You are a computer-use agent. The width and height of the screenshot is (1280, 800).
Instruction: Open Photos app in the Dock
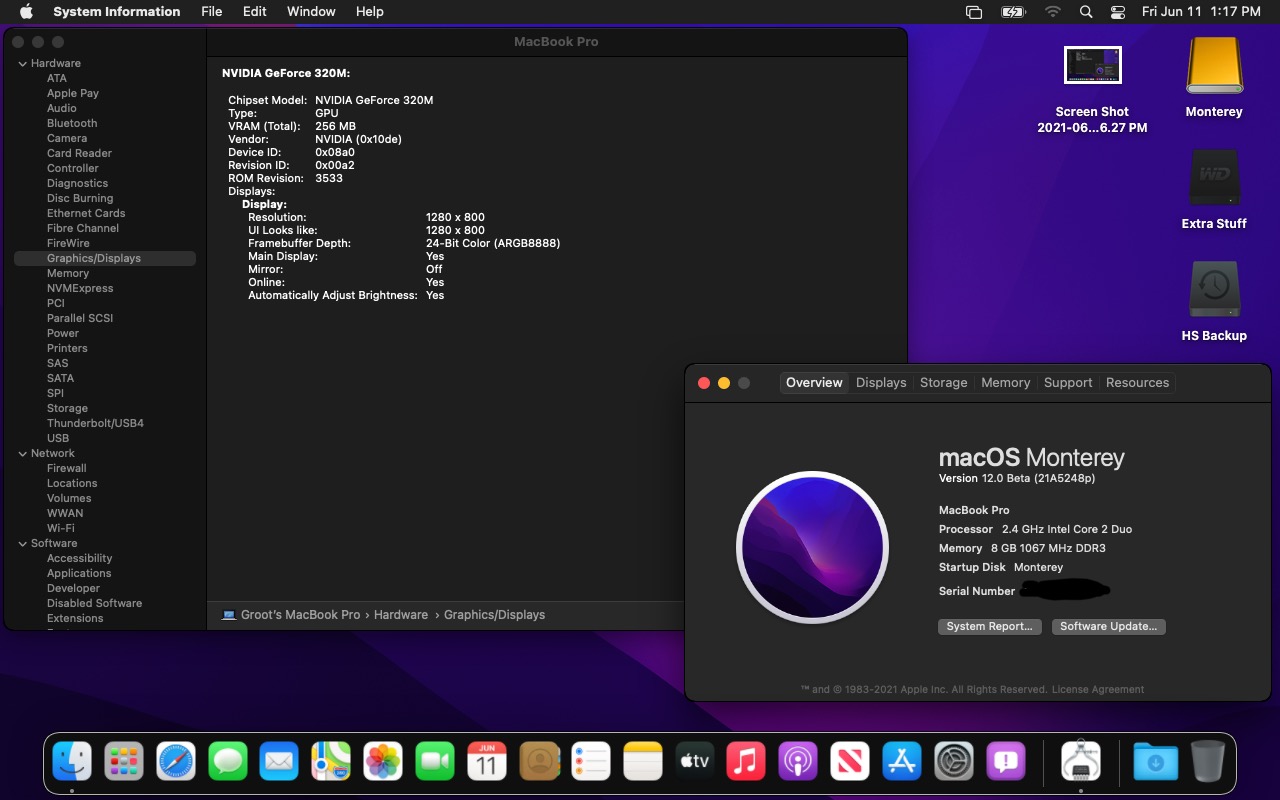pos(383,762)
